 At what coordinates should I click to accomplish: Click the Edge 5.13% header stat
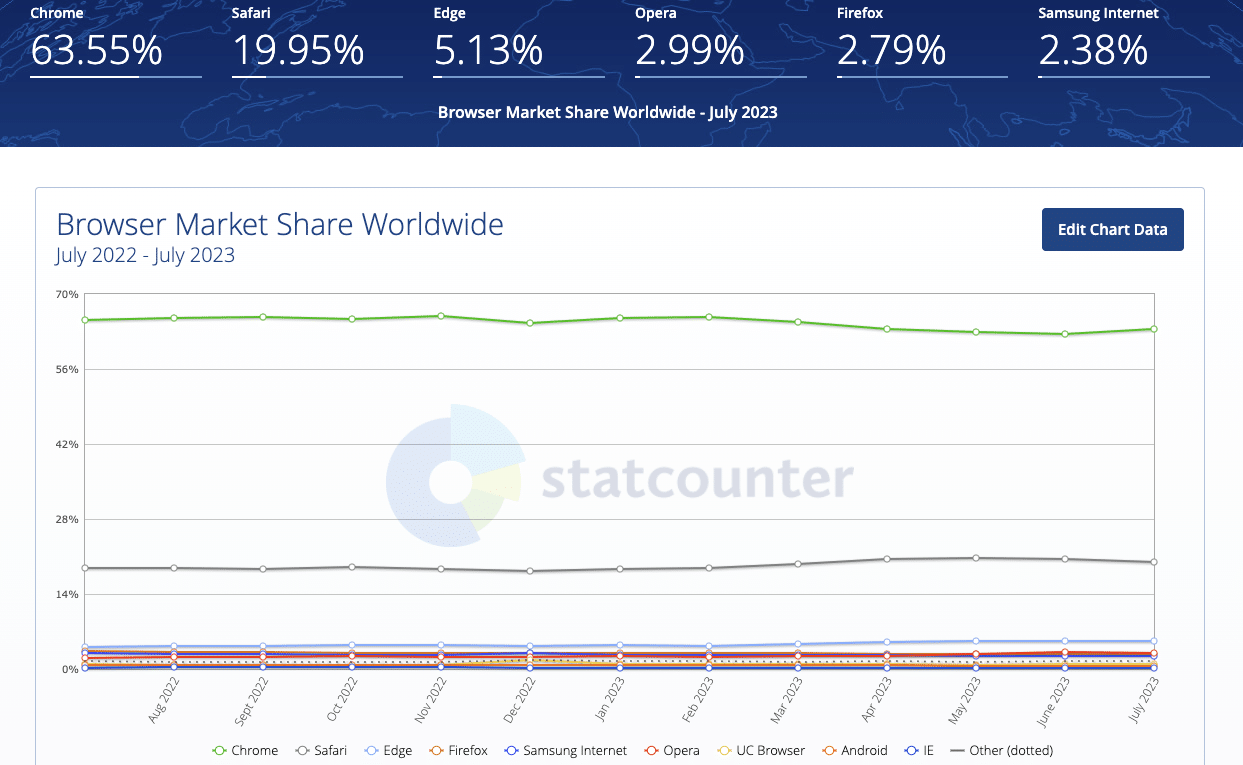tap(489, 50)
